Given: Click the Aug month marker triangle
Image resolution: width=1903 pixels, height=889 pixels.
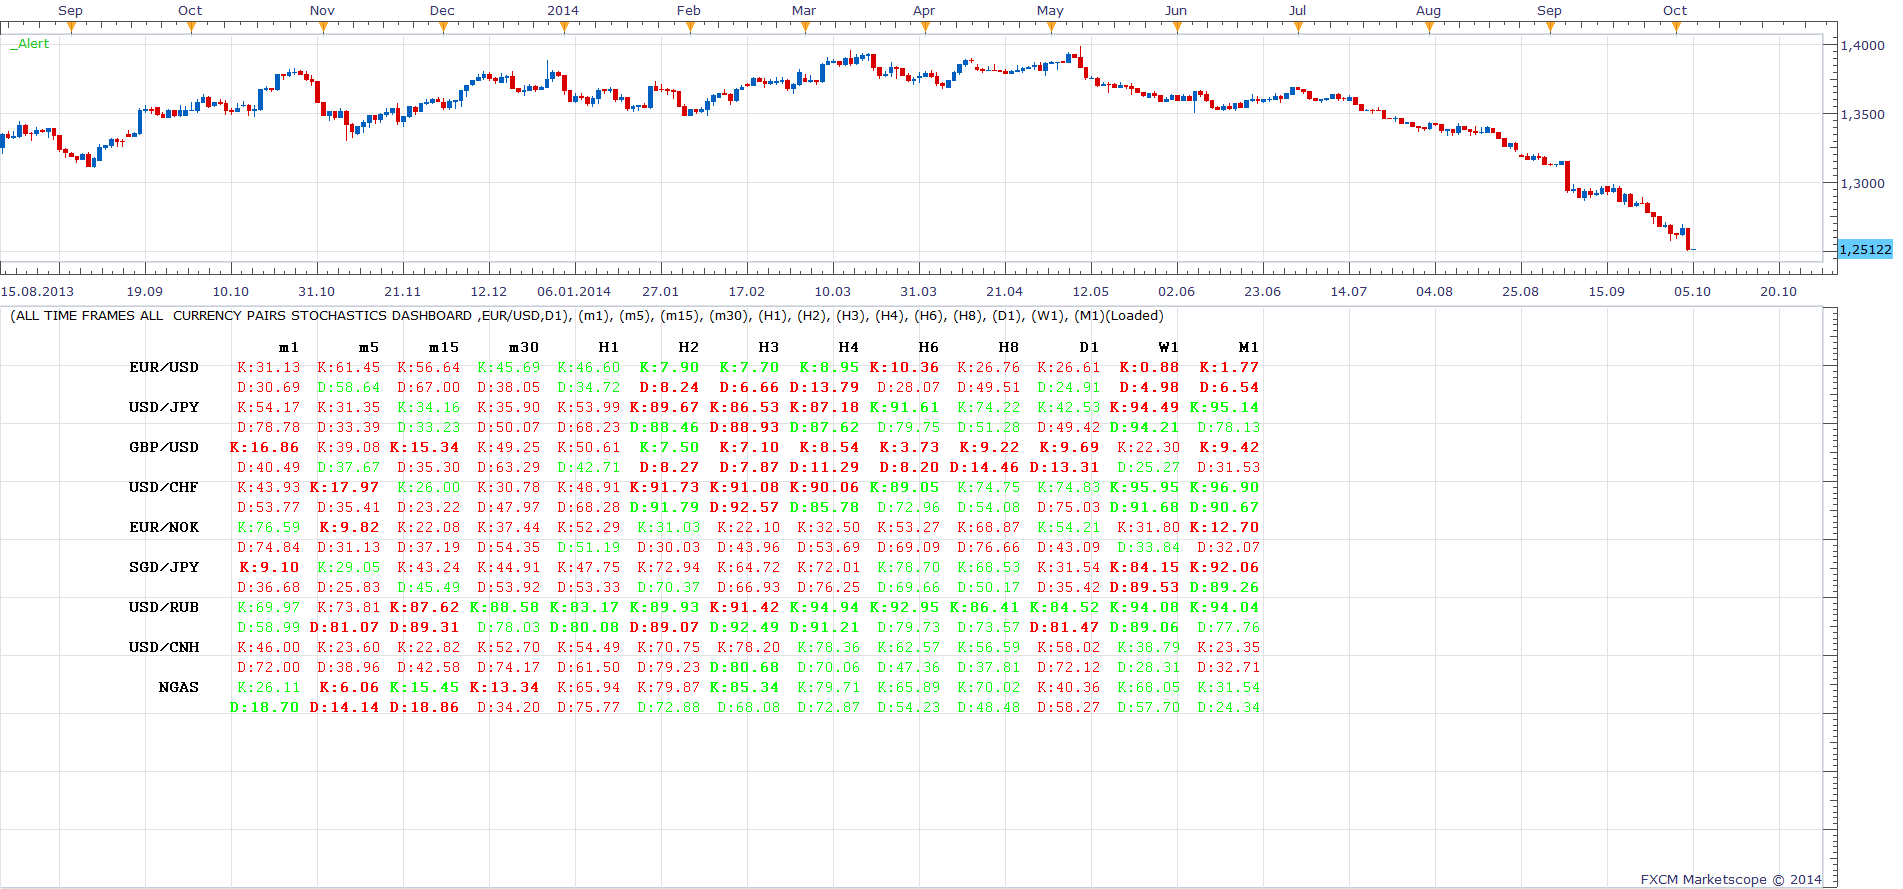Looking at the screenshot, I should pyautogui.click(x=1429, y=27).
